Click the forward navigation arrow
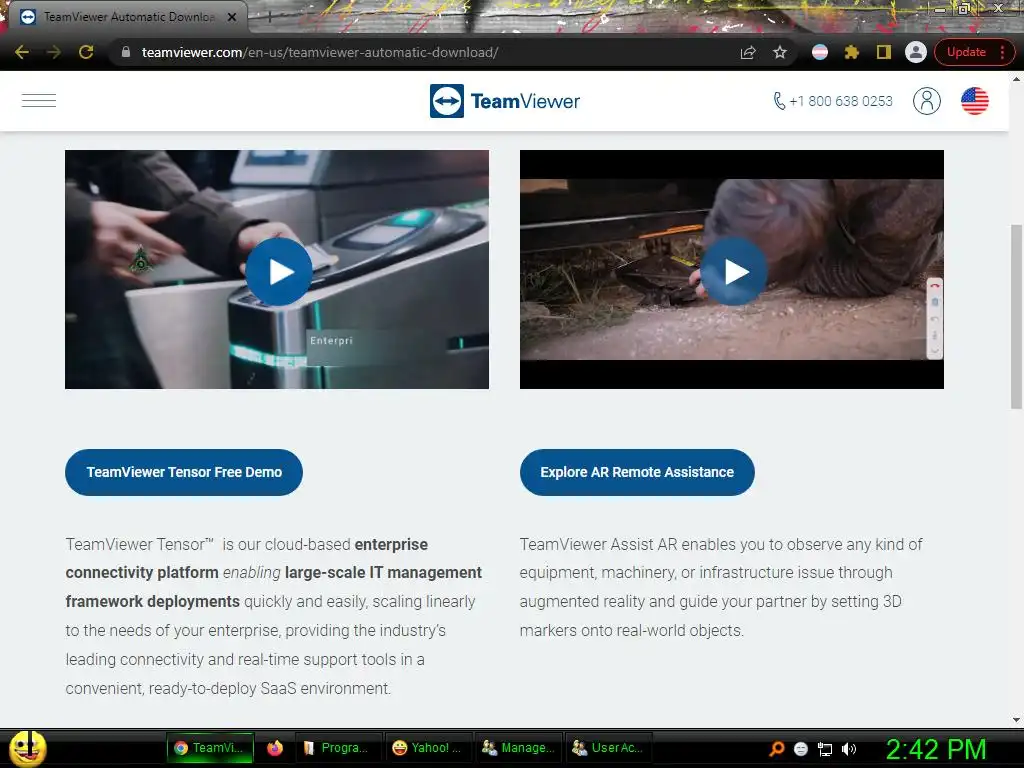 point(54,52)
